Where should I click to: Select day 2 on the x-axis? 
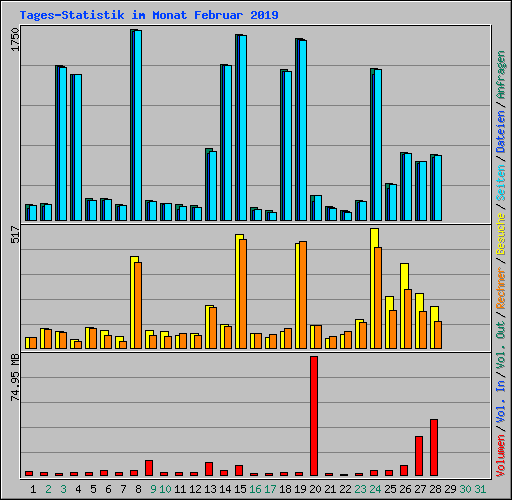[x=48, y=489]
